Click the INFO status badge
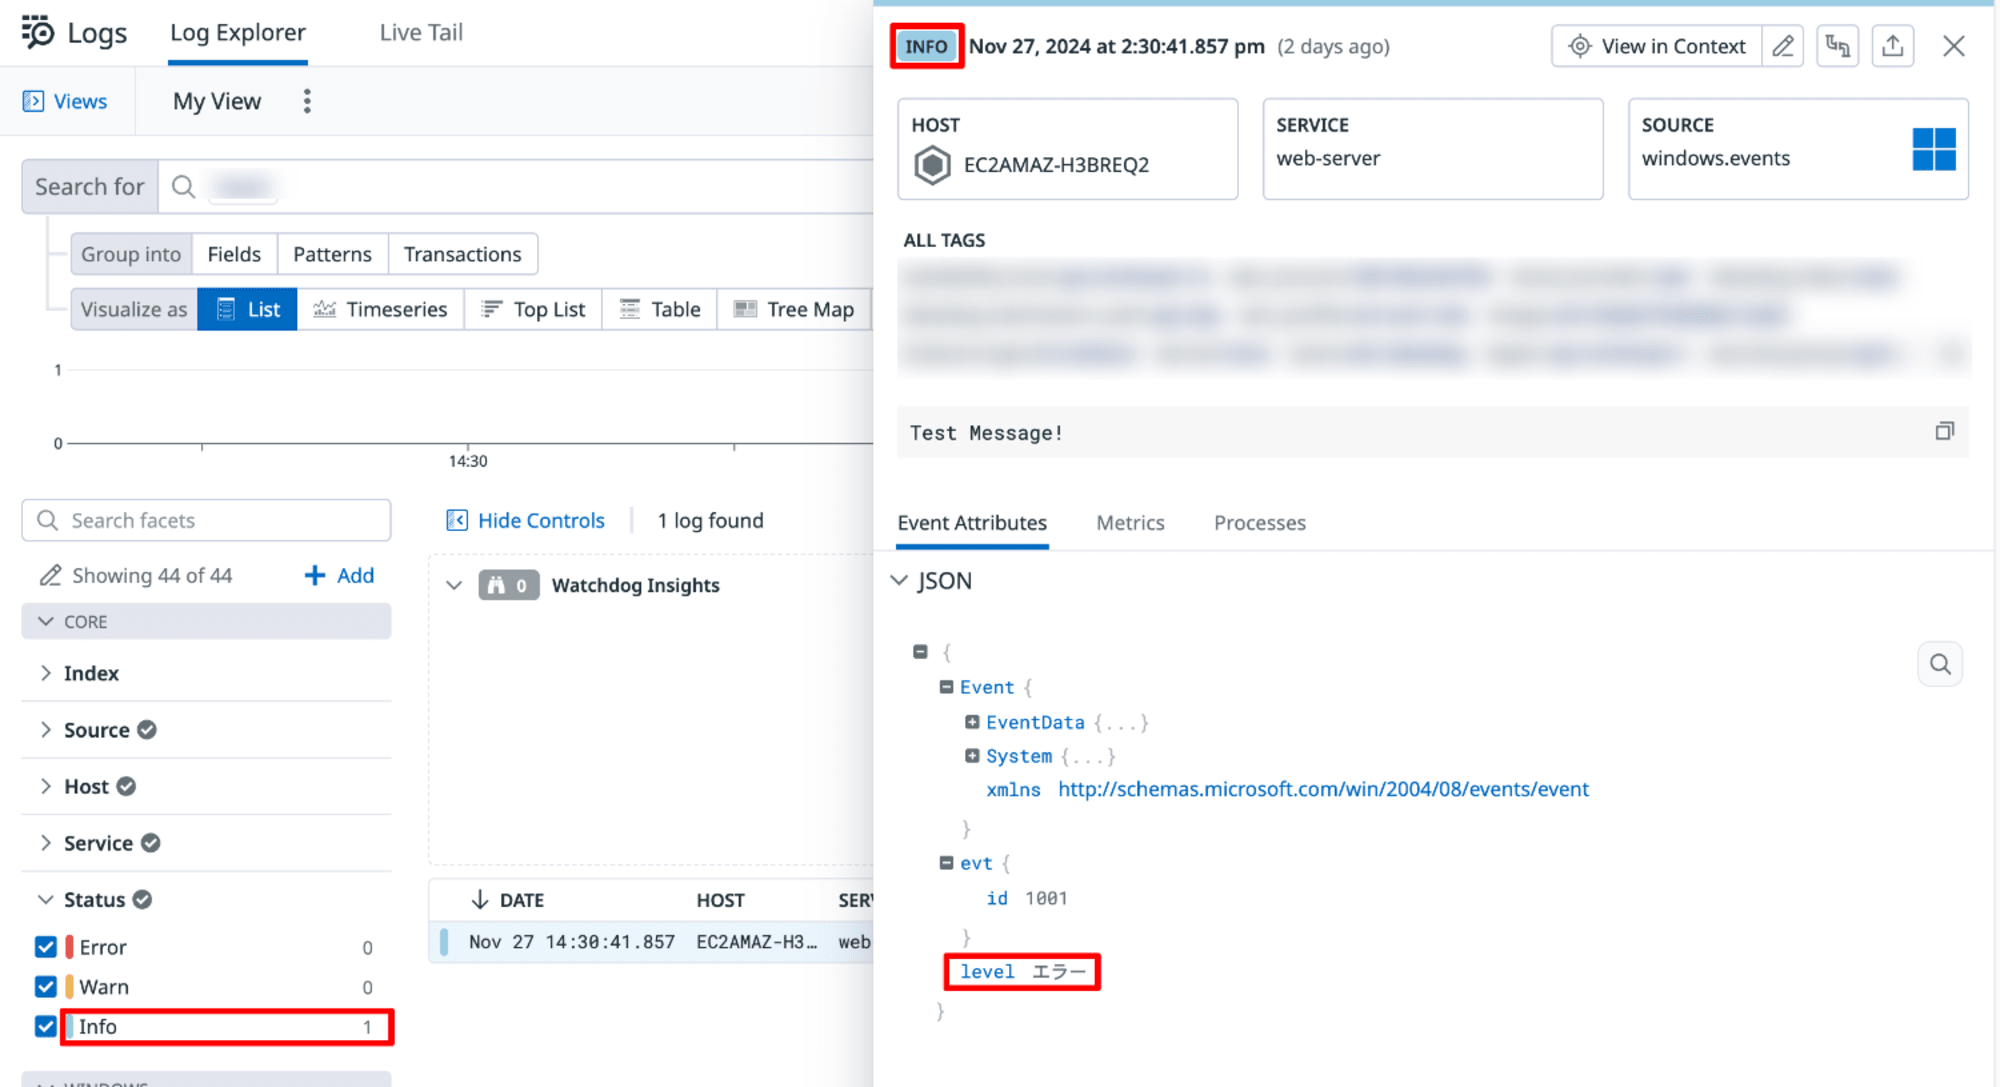Image resolution: width=2000 pixels, height=1087 pixels. click(926, 46)
